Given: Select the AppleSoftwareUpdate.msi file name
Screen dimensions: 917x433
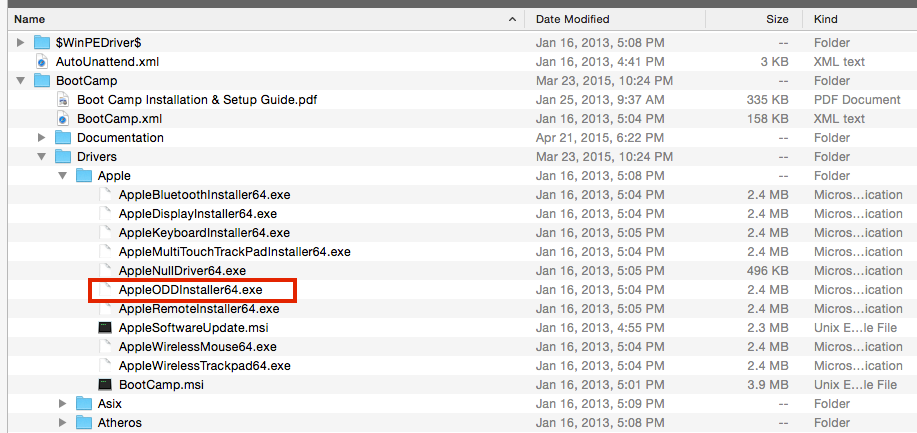Looking at the screenshot, I should tap(193, 328).
